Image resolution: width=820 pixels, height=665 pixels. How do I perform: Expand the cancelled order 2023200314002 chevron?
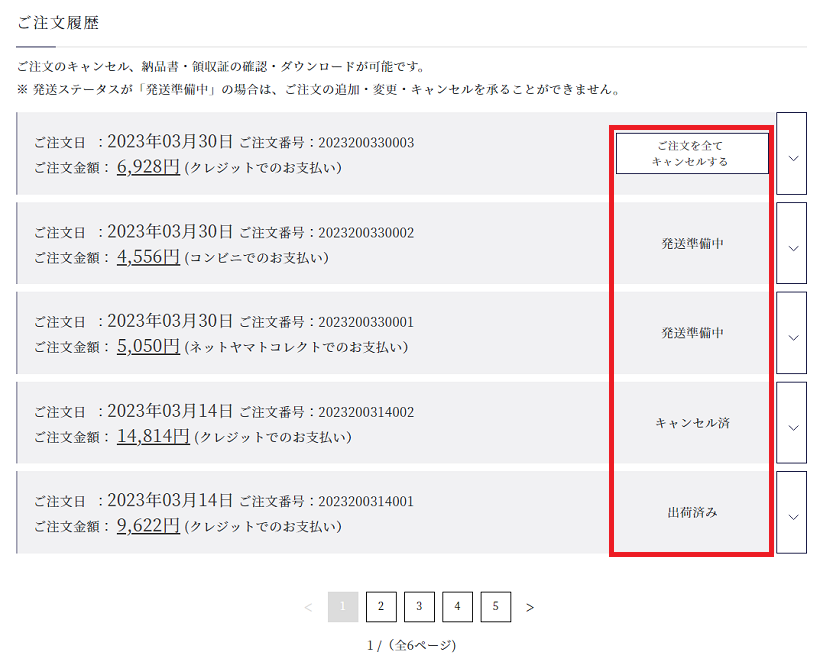tap(791, 423)
